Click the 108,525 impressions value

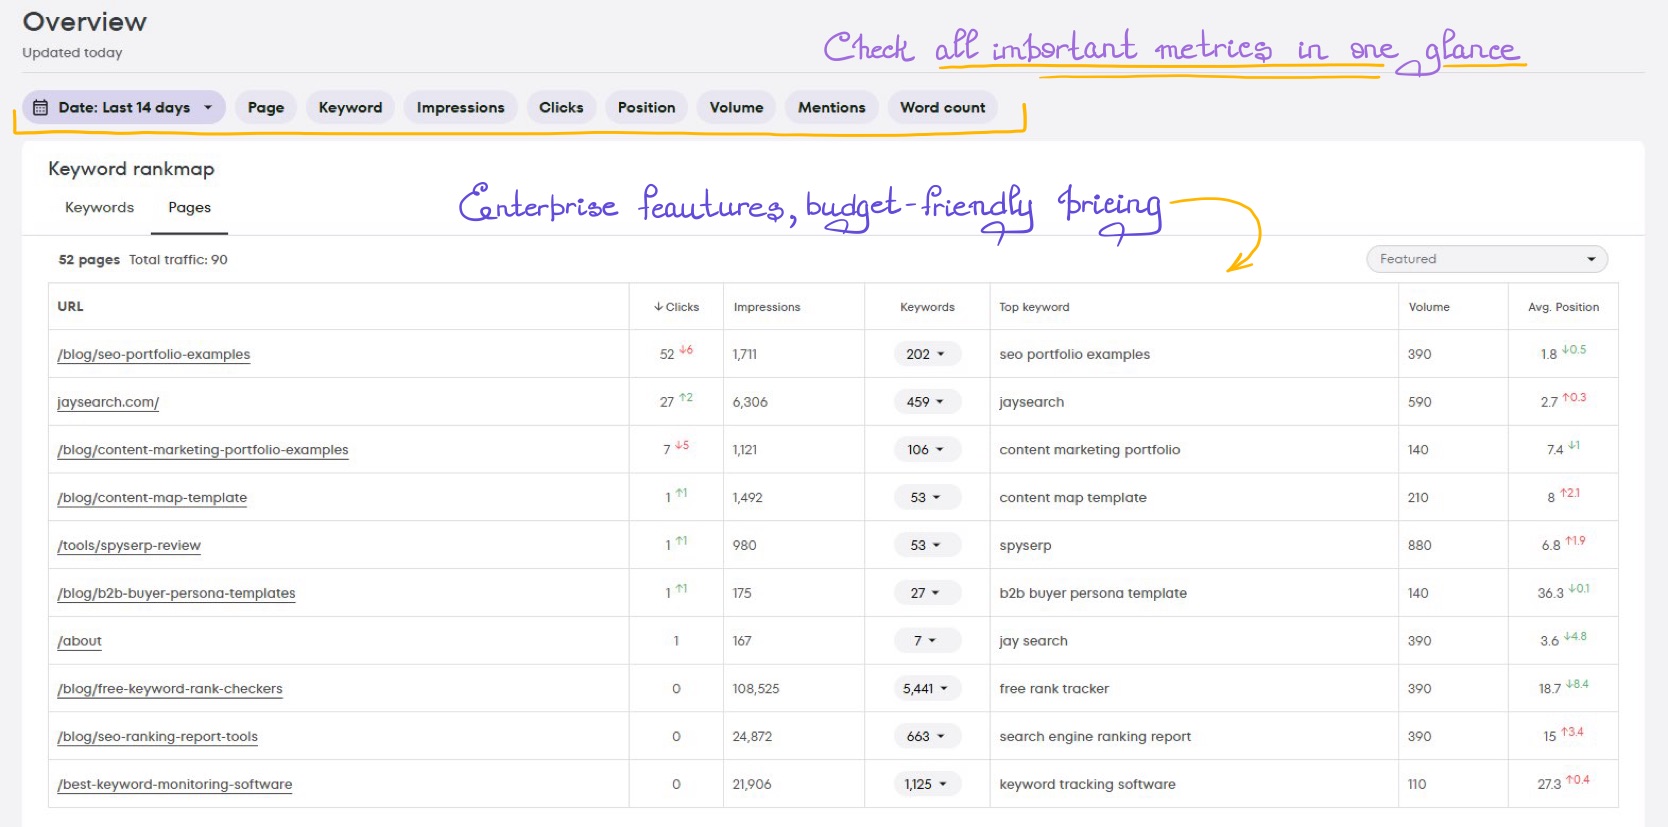pos(756,689)
